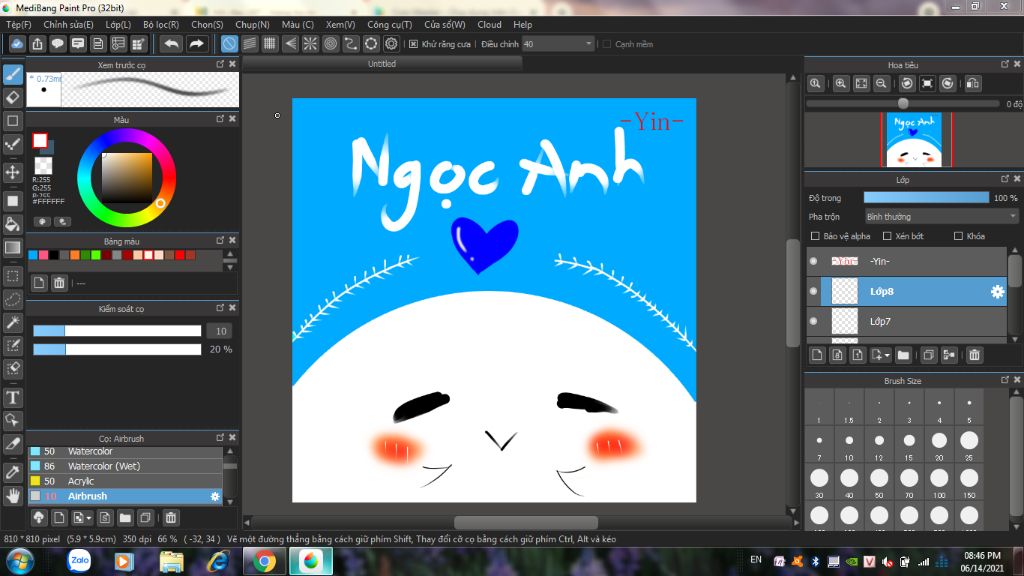Open the Lớp8 layer settings gear
Screen dimensions: 1024x576
pyautogui.click(x=997, y=291)
